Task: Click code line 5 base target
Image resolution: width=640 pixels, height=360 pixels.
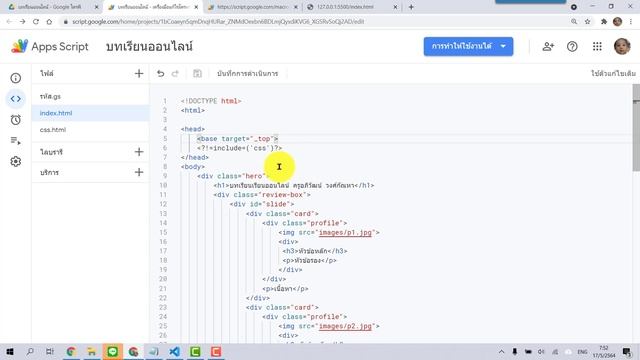Action: [237, 139]
